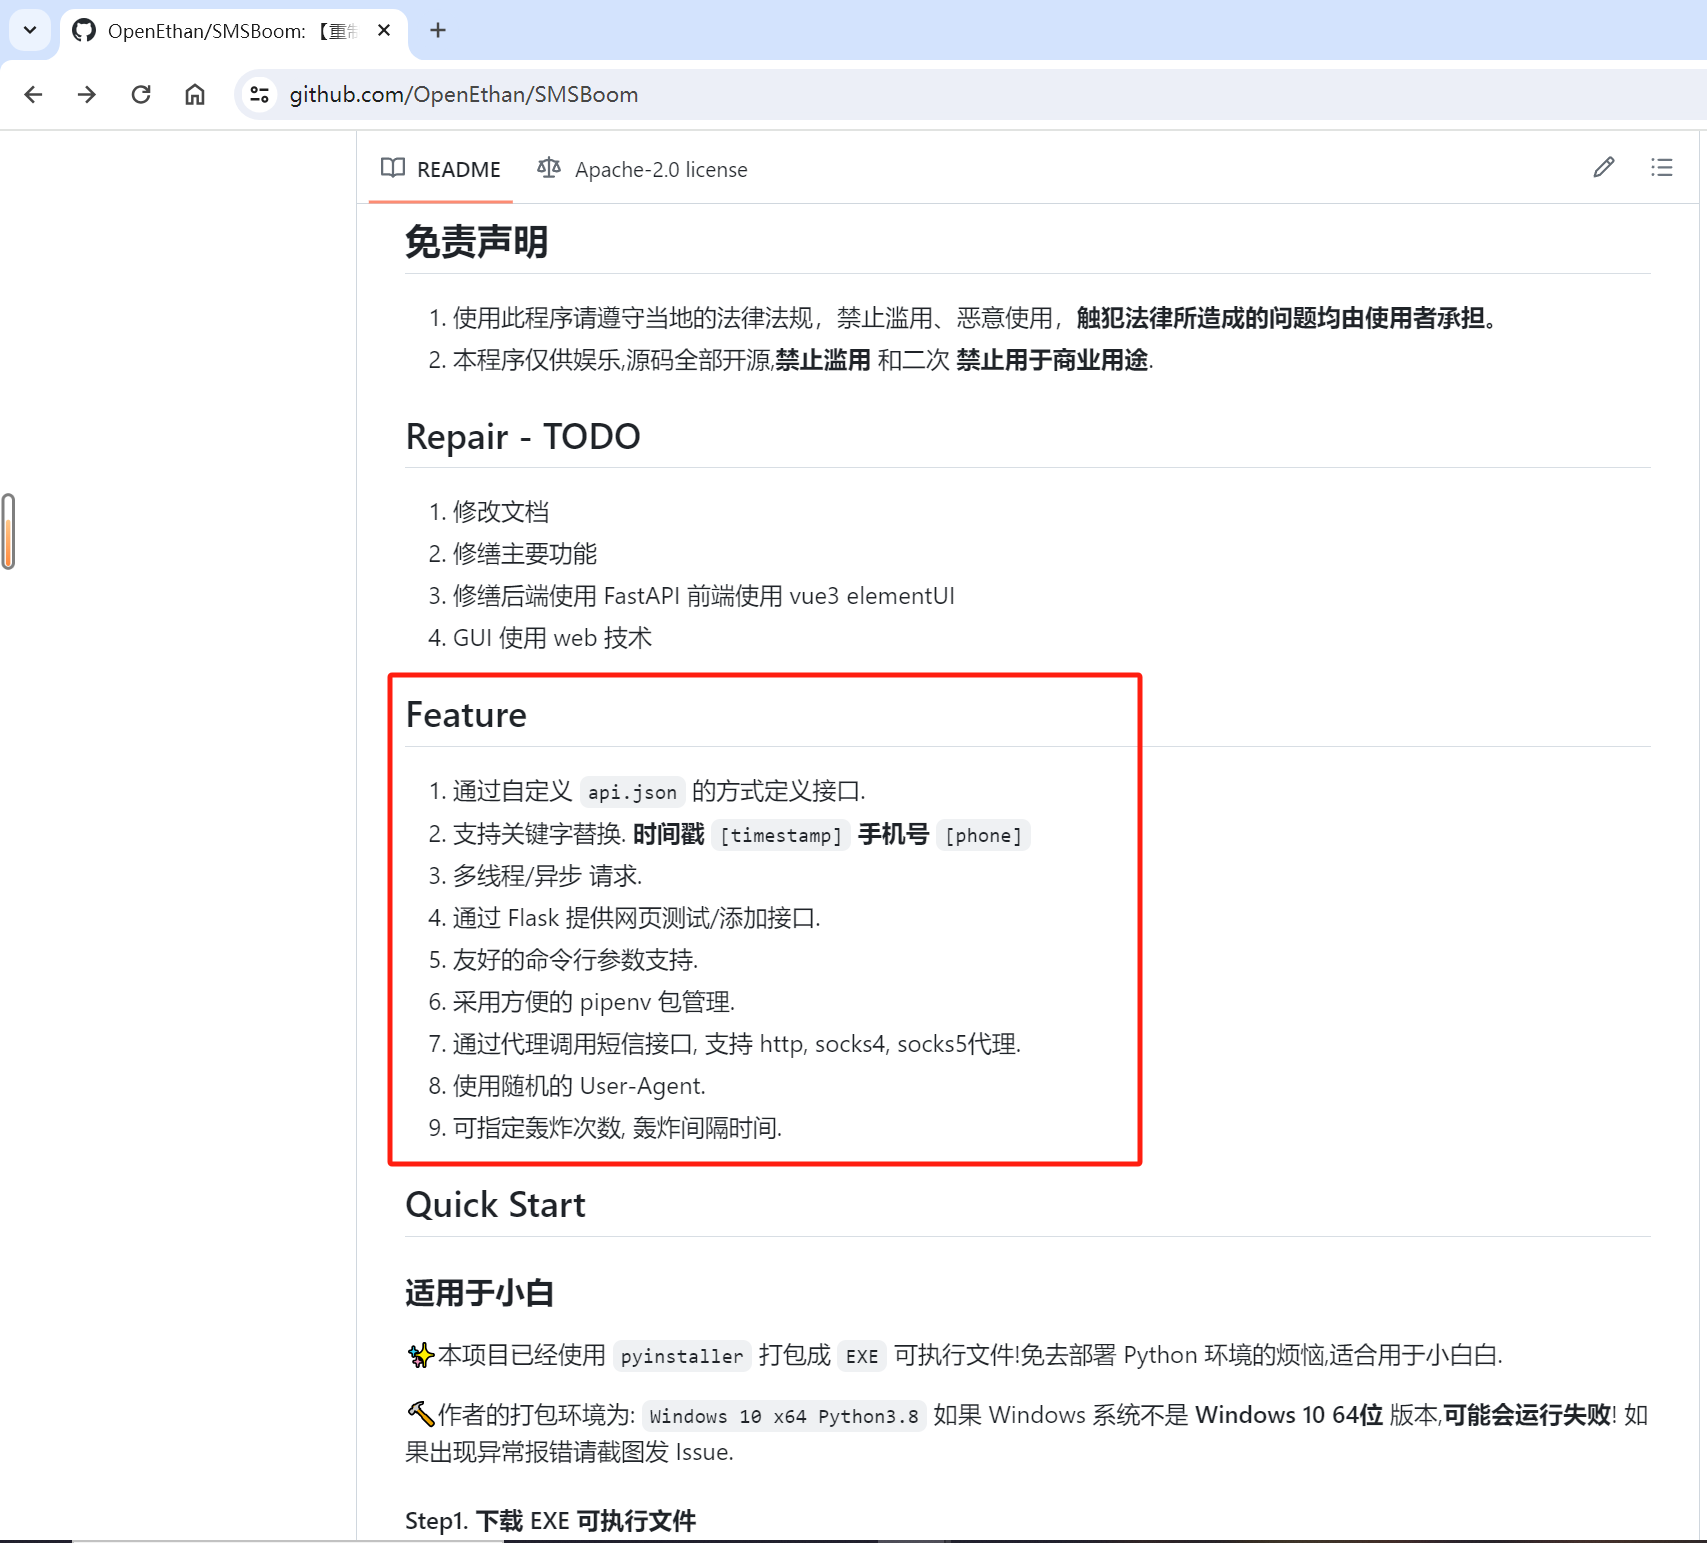The image size is (1707, 1543).
Task: Click the bold text 可能会运行失败
Action: (1527, 1415)
